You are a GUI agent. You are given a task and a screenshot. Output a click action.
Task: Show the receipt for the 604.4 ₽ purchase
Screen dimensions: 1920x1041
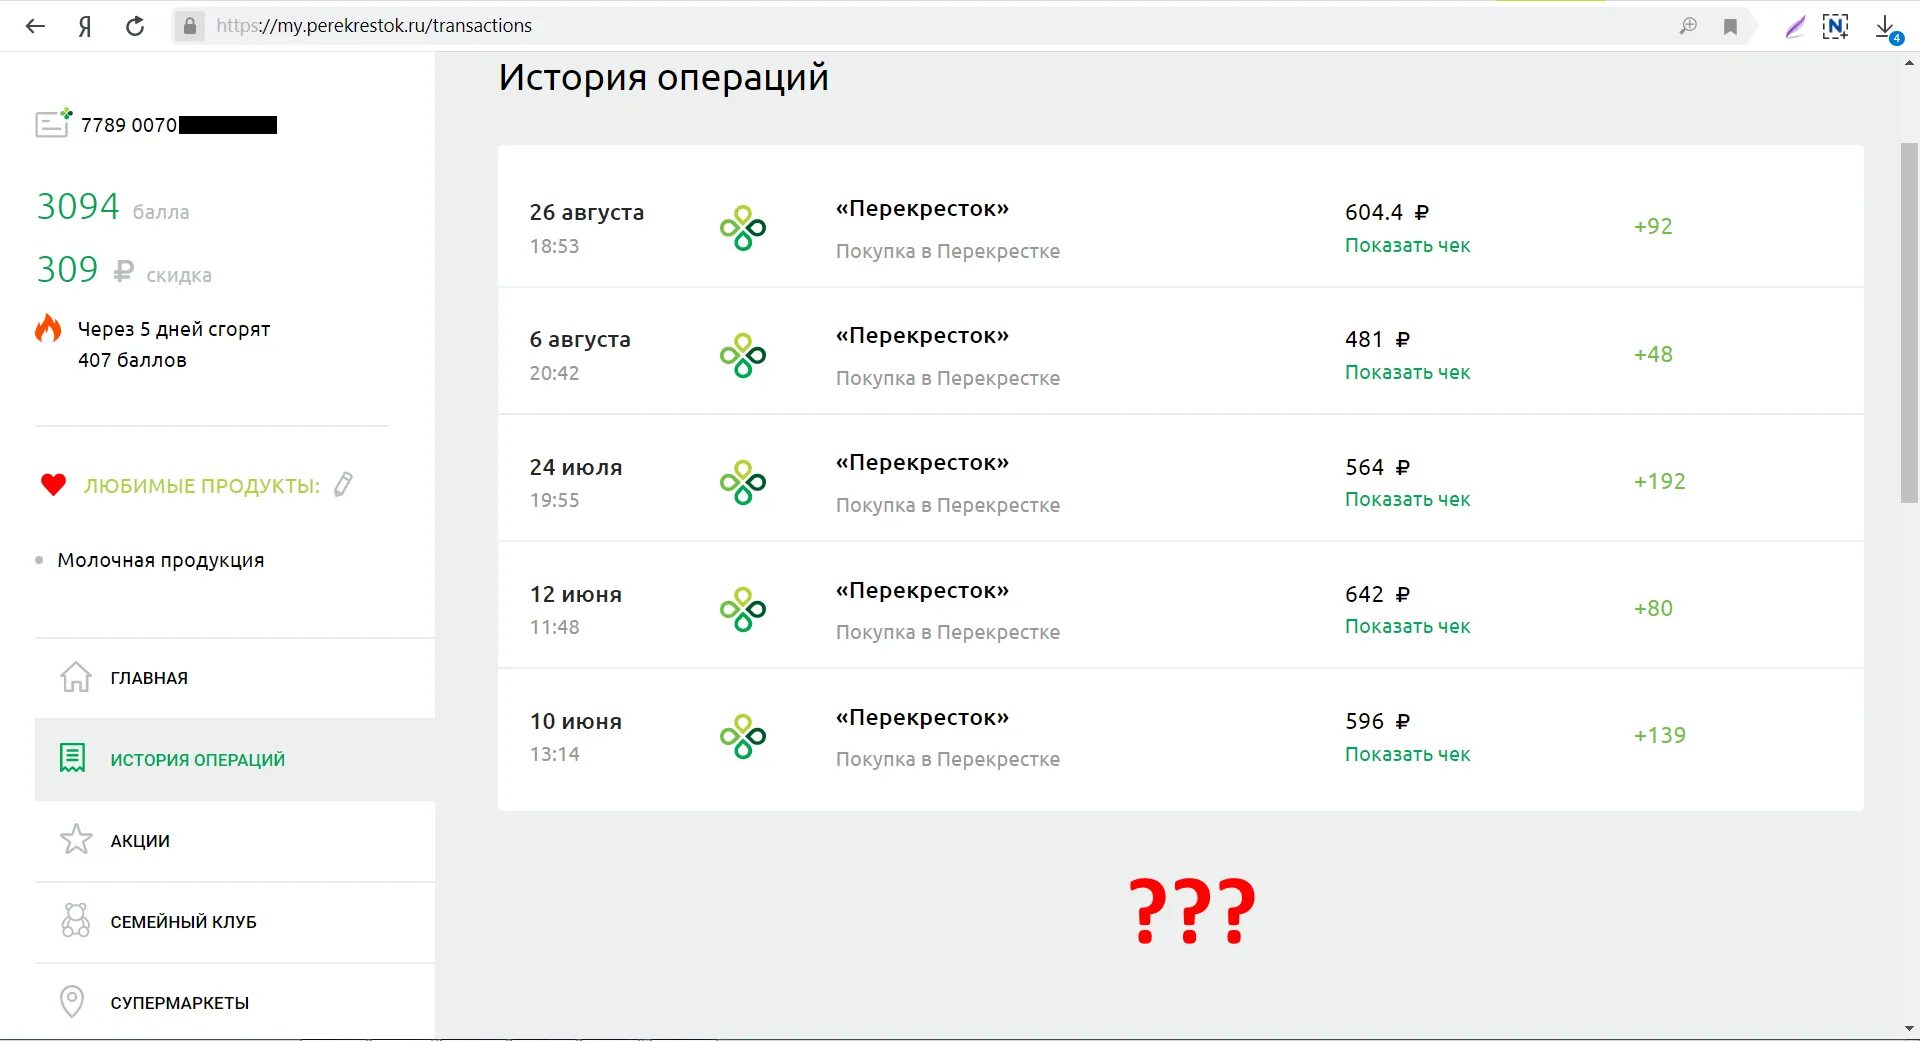tap(1407, 245)
